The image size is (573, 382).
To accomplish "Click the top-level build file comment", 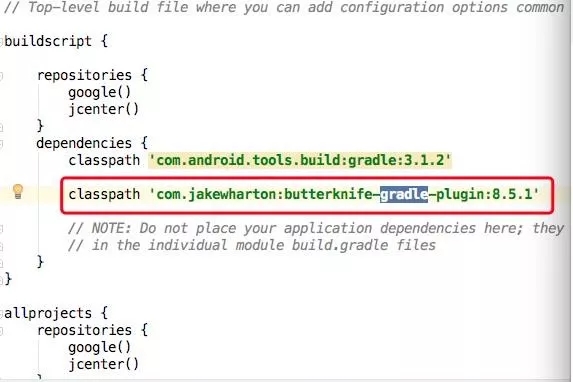I will click(284, 8).
